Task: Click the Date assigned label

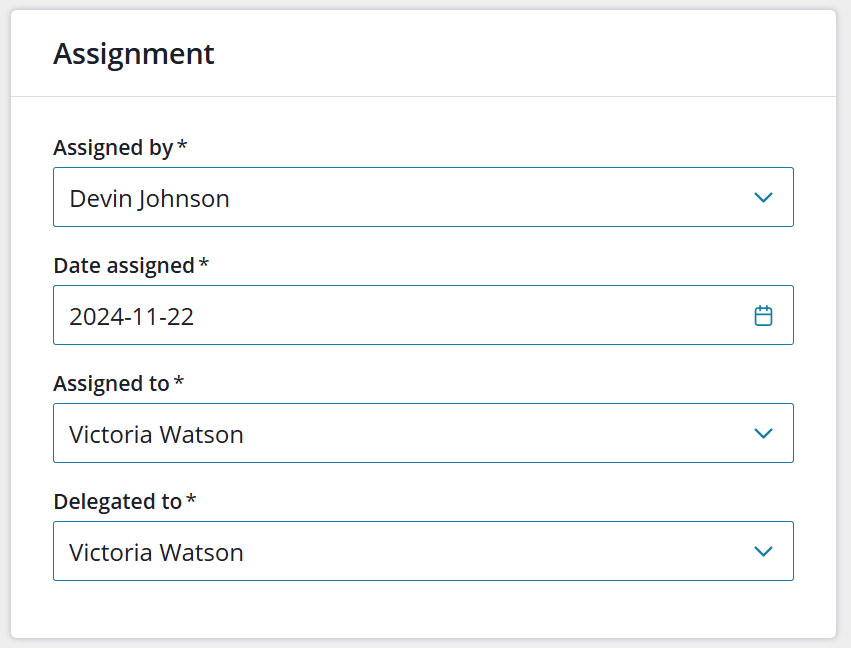Action: click(x=124, y=266)
